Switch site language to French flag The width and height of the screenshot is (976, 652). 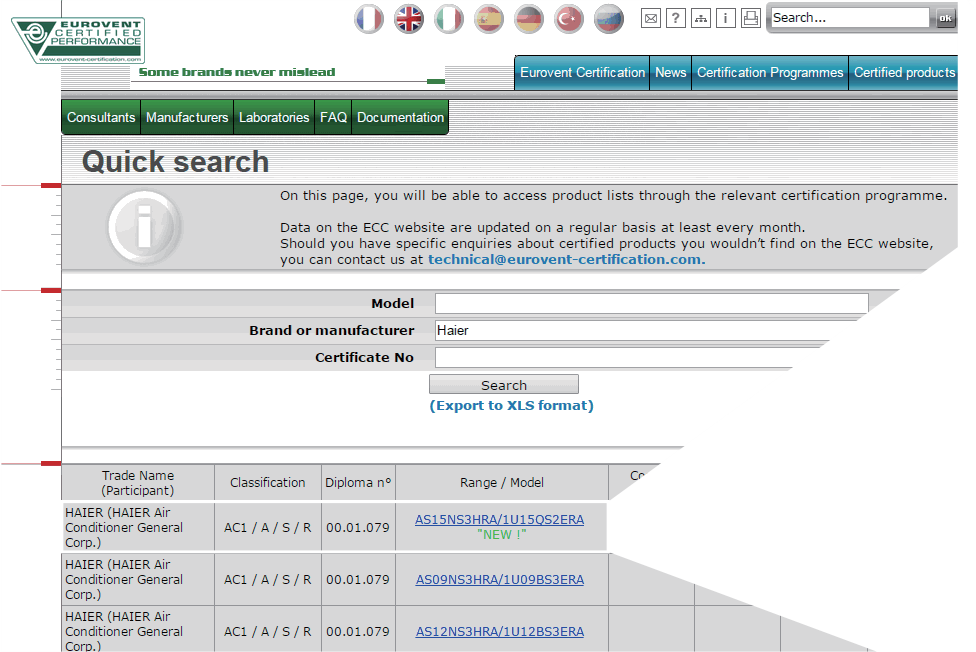[x=369, y=19]
